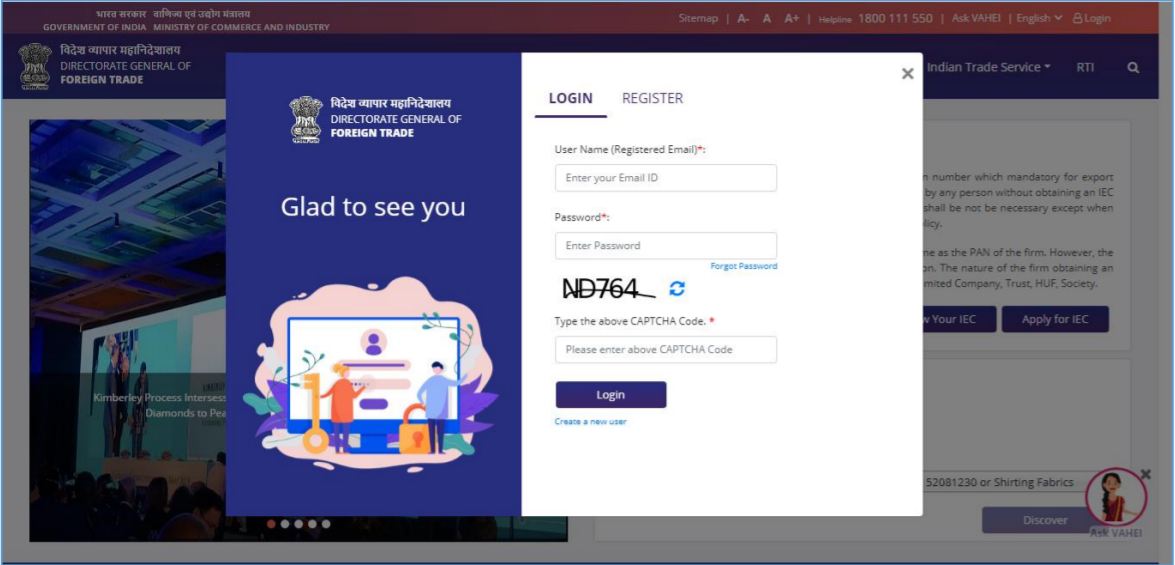The height and width of the screenshot is (565, 1175).
Task: Refresh the CAPTCHA code image
Action: 677,288
